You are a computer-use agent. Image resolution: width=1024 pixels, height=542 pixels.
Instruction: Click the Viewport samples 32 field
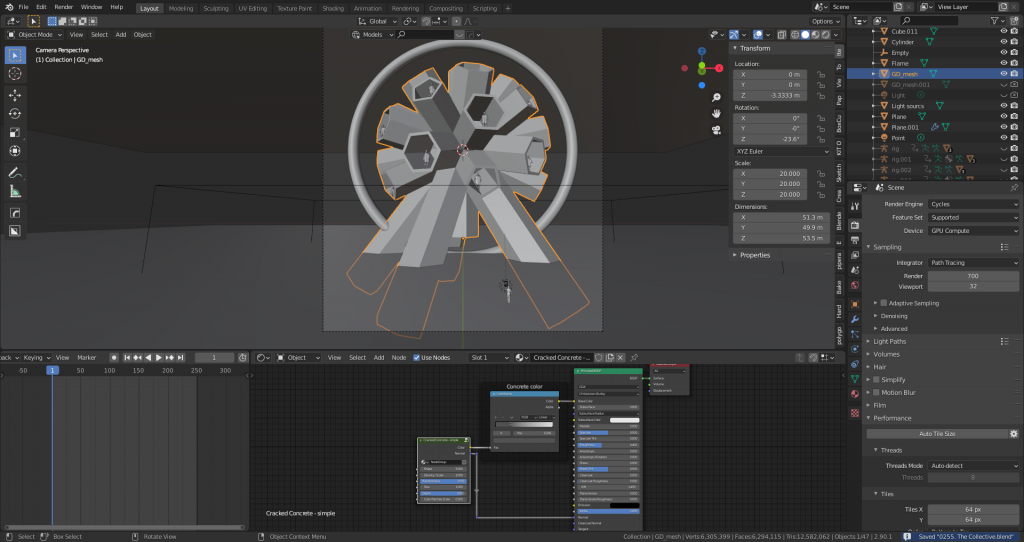(x=973, y=286)
